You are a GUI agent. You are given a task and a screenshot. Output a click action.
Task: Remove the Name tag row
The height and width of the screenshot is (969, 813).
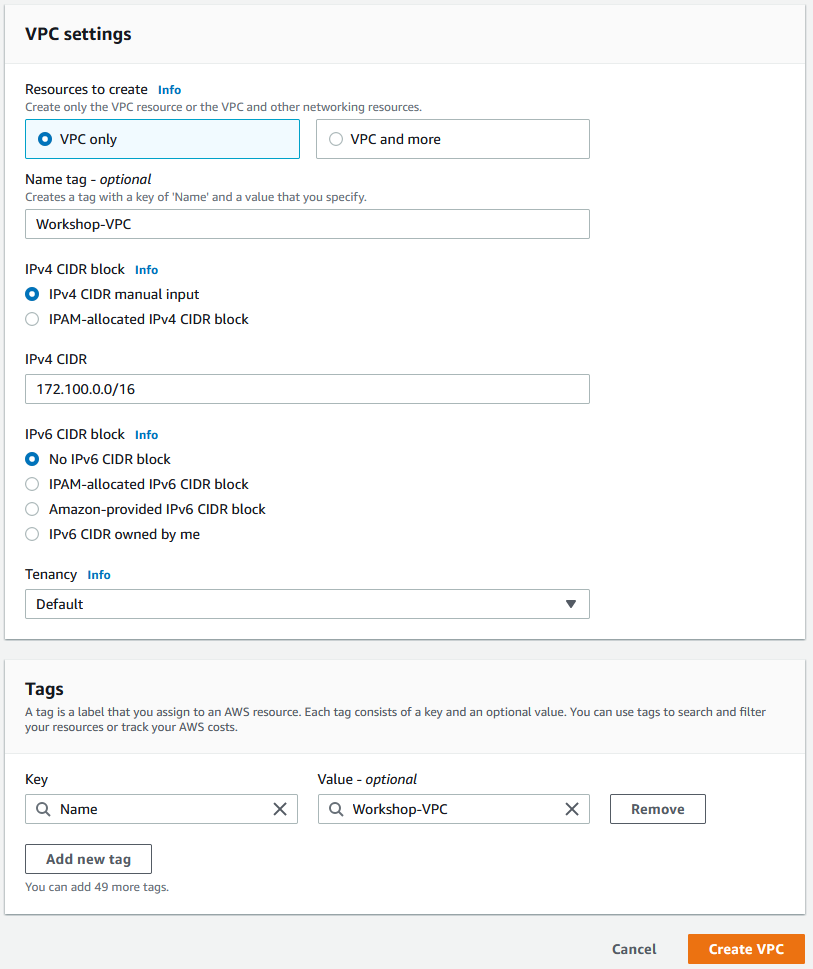pyautogui.click(x=657, y=809)
